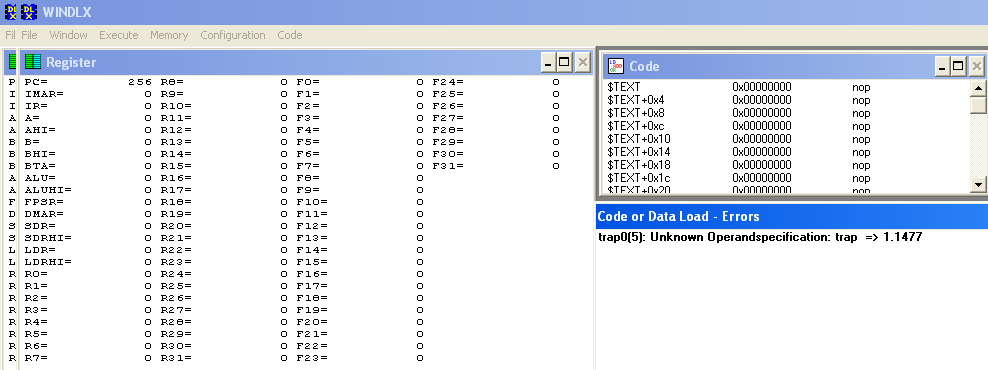The height and width of the screenshot is (370, 988).
Task: Minimize the Register window
Action: (x=548, y=62)
